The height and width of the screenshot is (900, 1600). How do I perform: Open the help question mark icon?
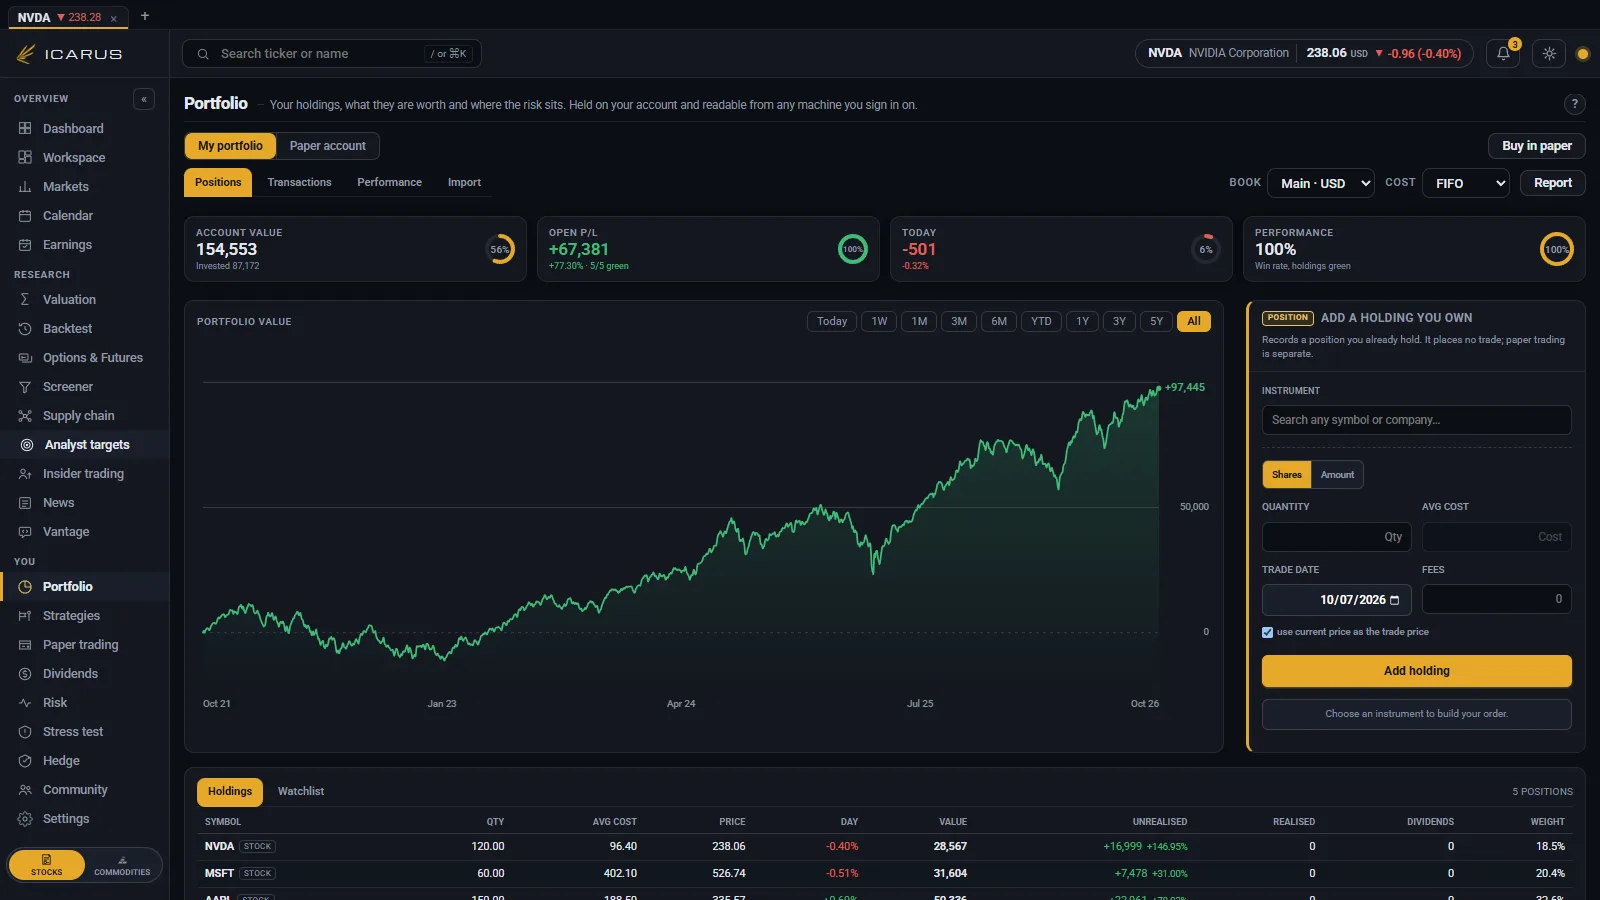coord(1574,104)
